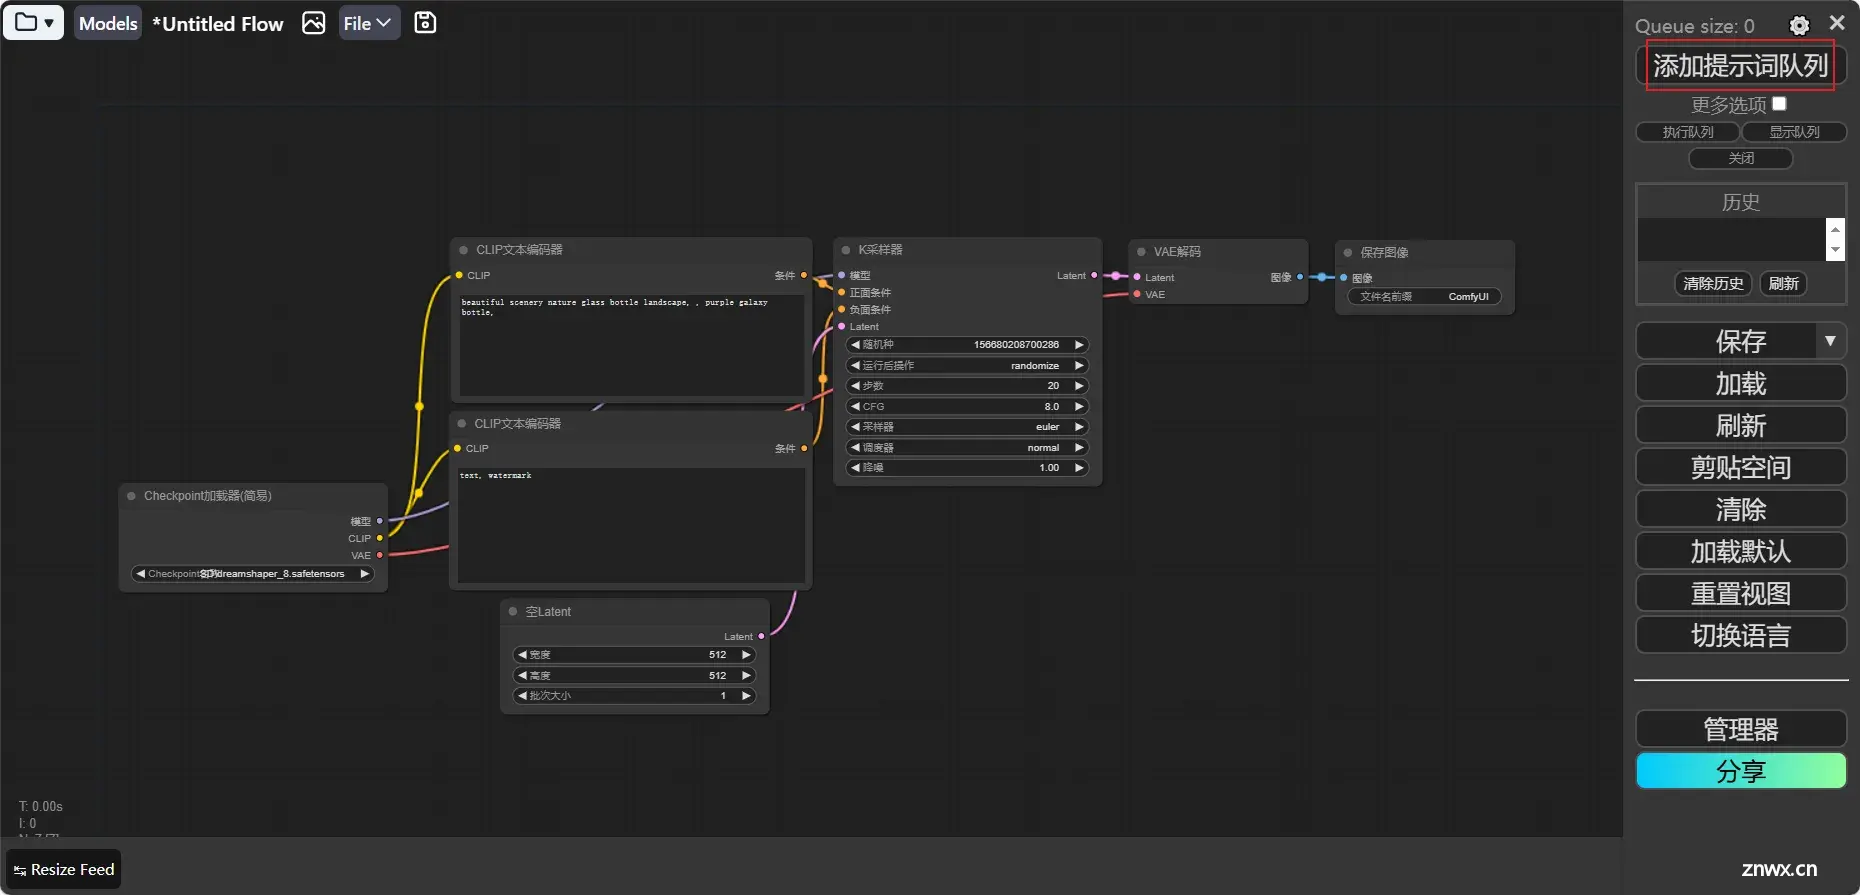Click the VAE output port on Checkpoint loader
Image resolution: width=1860 pixels, height=895 pixels.
(x=380, y=555)
